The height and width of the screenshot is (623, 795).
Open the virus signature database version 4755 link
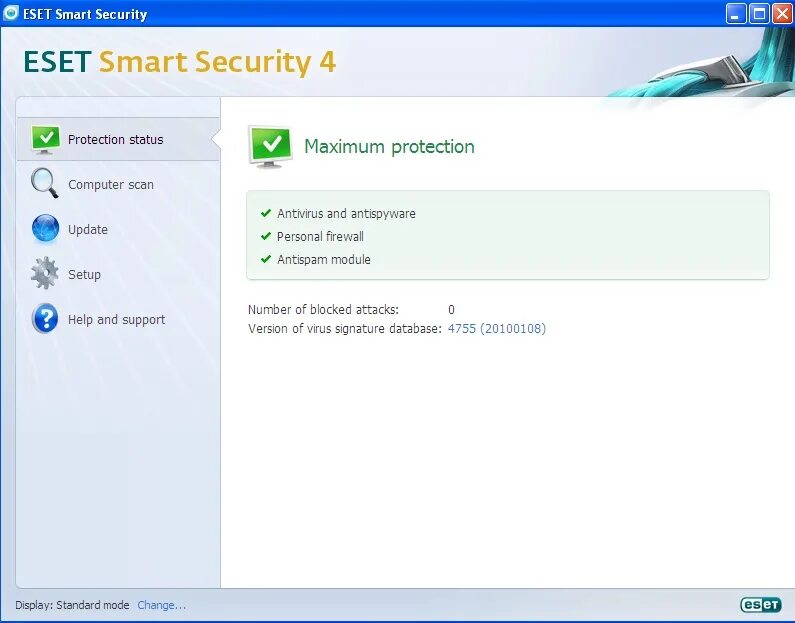point(497,328)
